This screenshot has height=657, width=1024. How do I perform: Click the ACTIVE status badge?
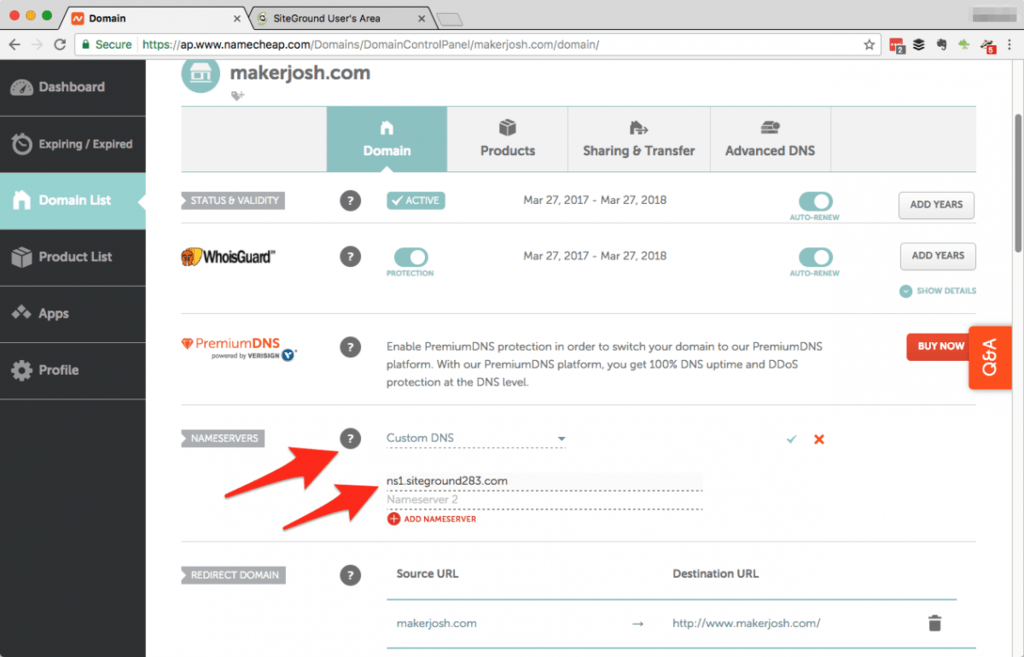coord(416,200)
